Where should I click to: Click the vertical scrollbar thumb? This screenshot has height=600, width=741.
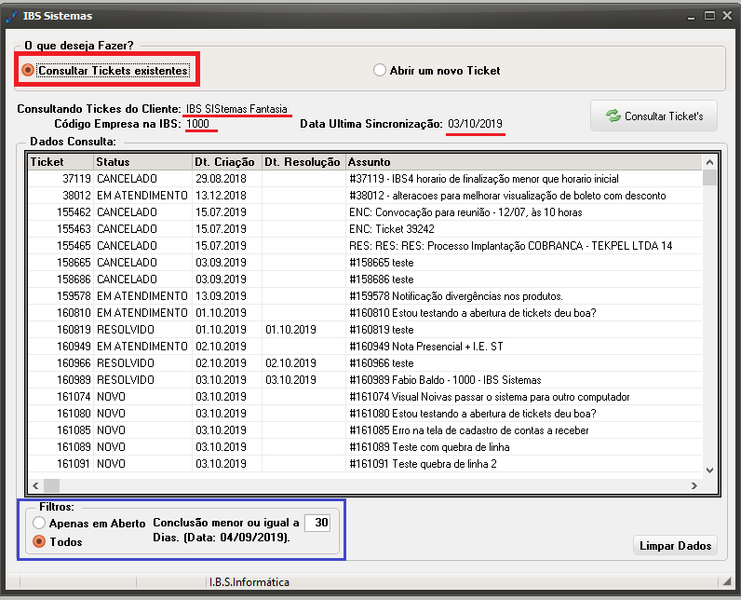709,178
